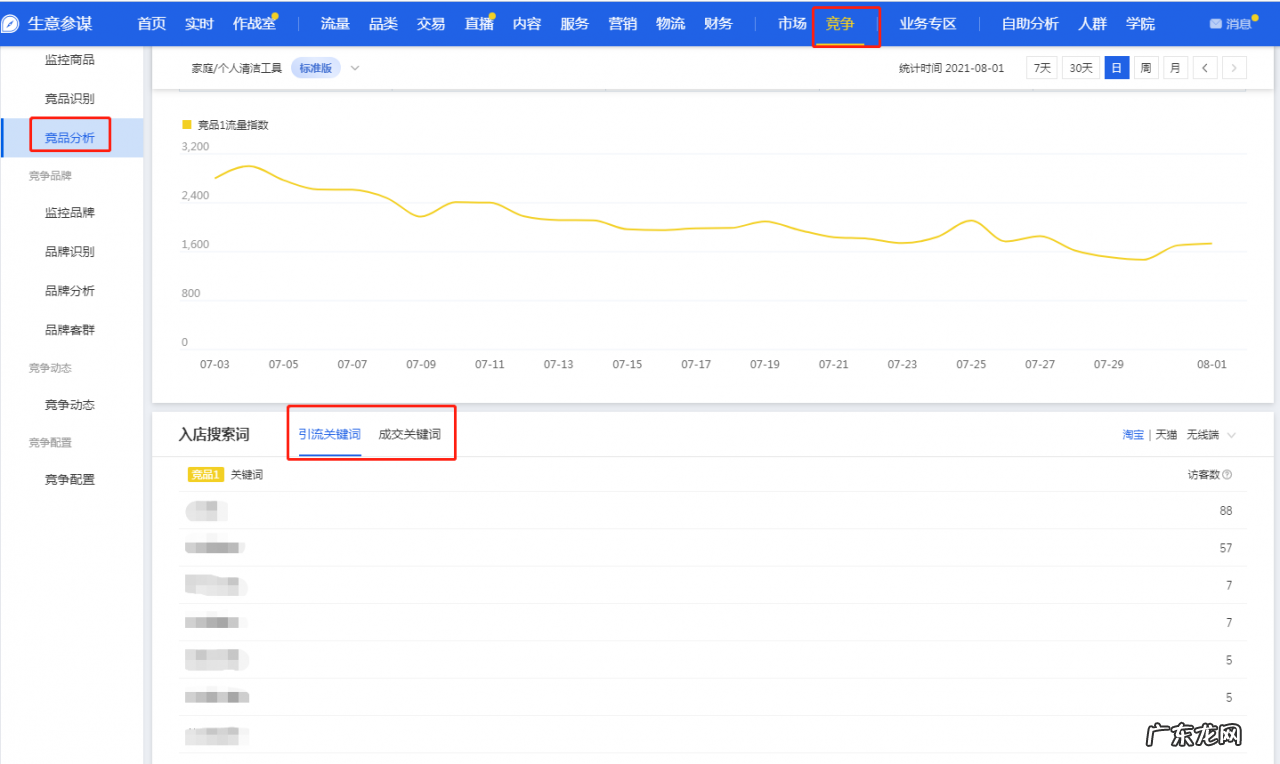The height and width of the screenshot is (764, 1280).
Task: Select the 天猫 platform filter
Action: click(1166, 435)
